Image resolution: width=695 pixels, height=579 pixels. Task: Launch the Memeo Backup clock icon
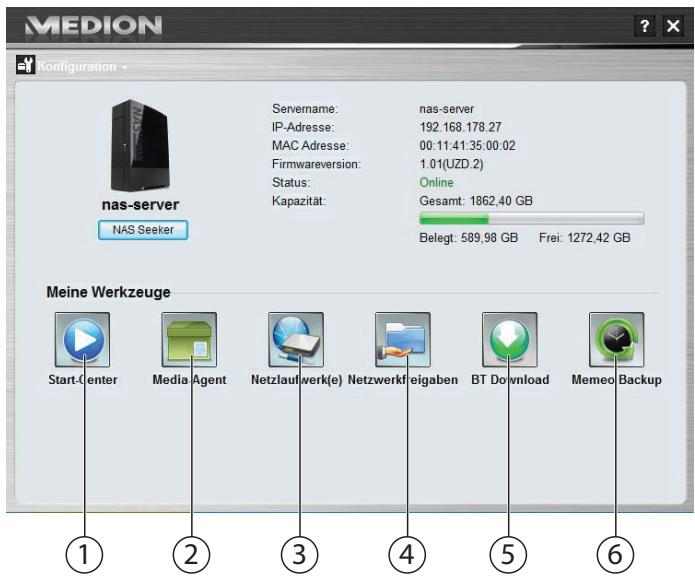tap(617, 340)
